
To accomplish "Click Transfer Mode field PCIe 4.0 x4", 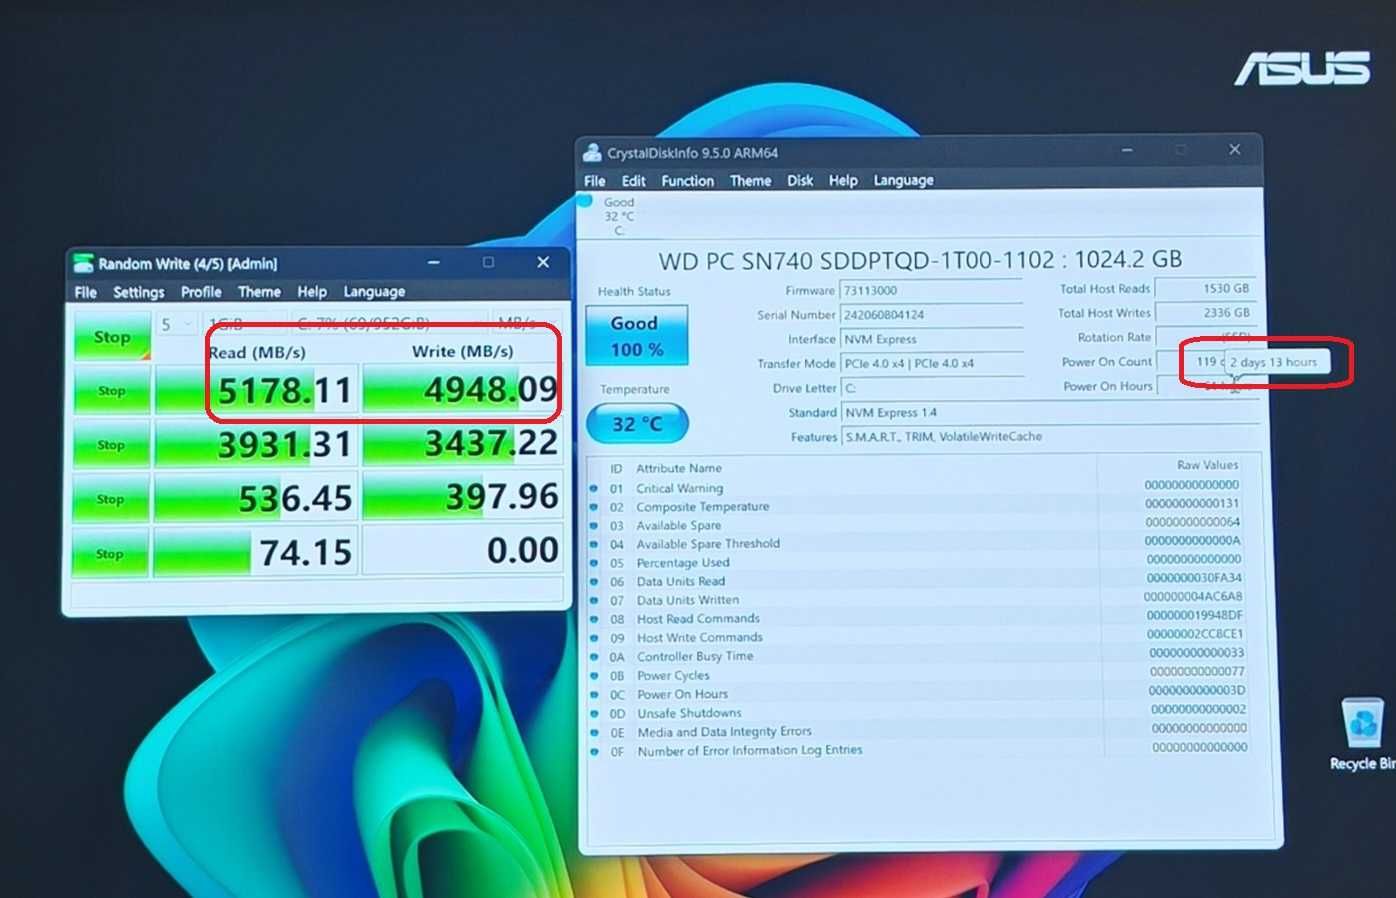I will pyautogui.click(x=931, y=364).
